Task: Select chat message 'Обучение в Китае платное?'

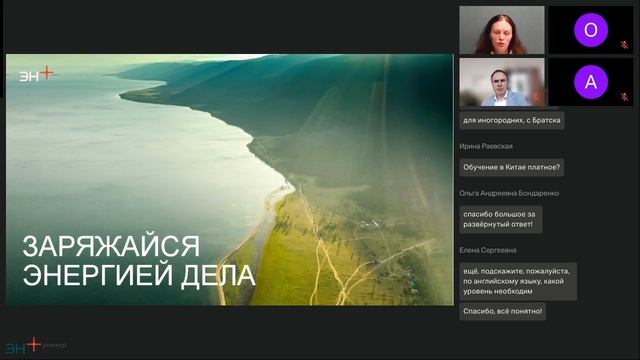Action: [x=512, y=167]
